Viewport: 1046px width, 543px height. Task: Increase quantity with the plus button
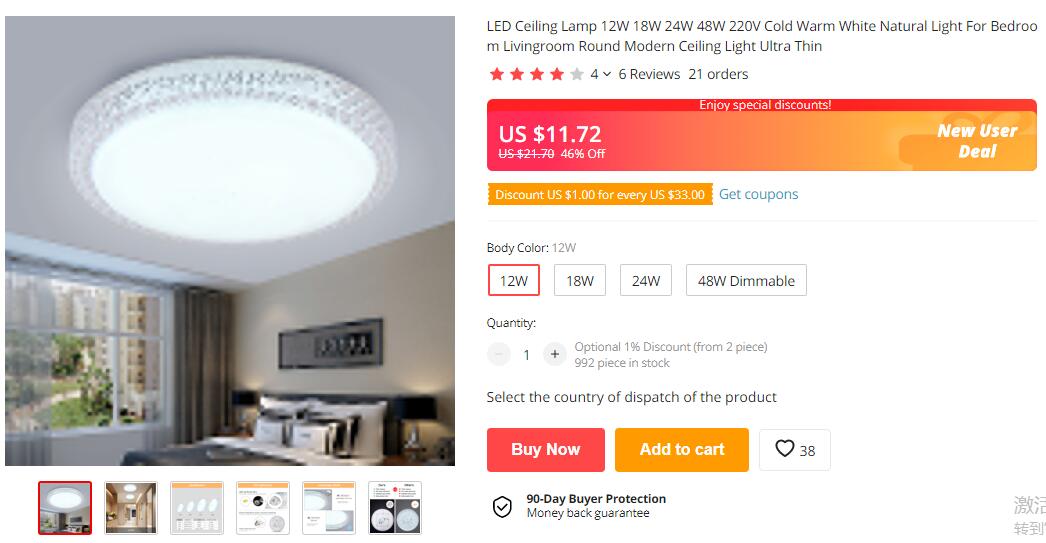coord(554,354)
